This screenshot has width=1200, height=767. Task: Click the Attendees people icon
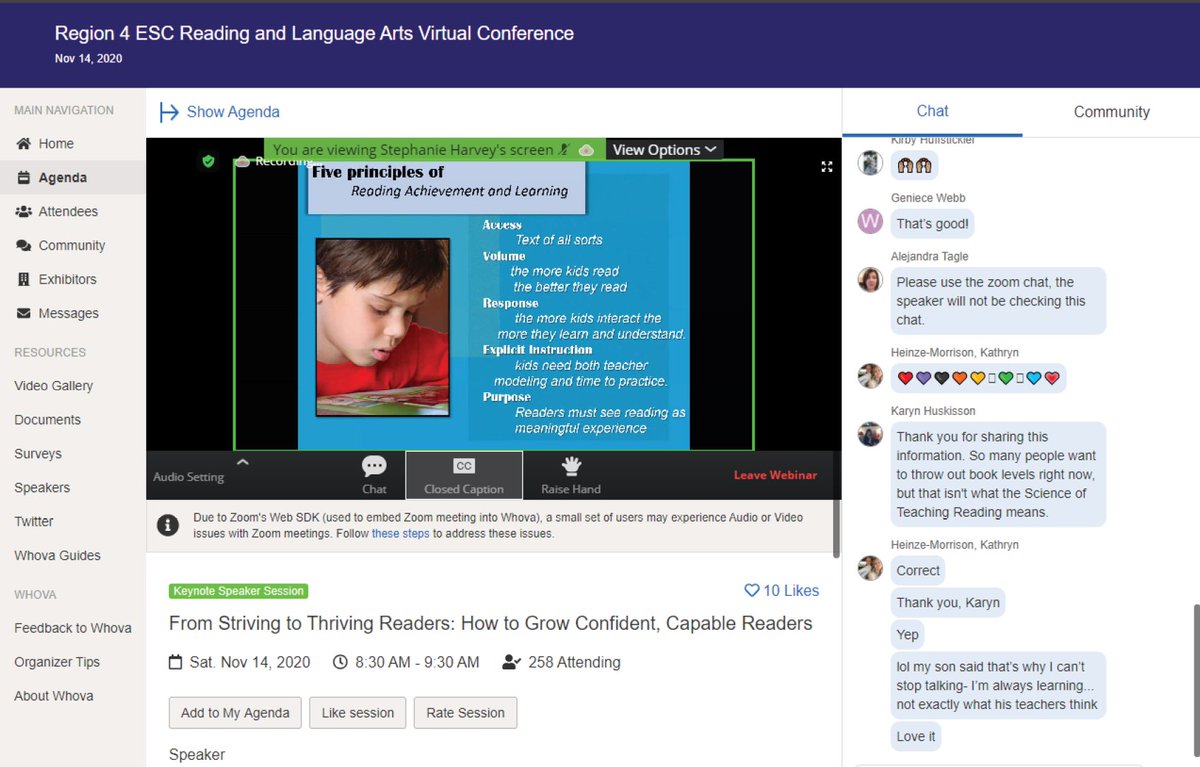23,211
